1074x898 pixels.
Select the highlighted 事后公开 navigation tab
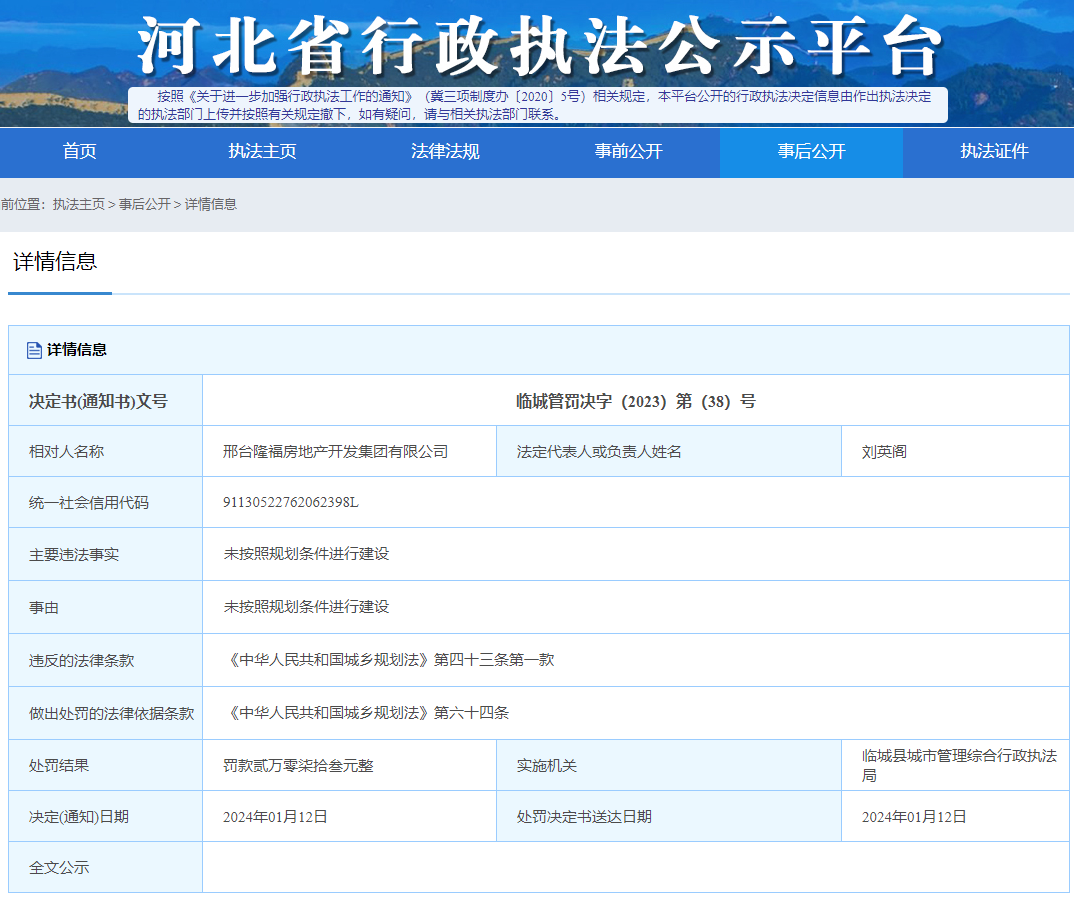pyautogui.click(x=811, y=152)
